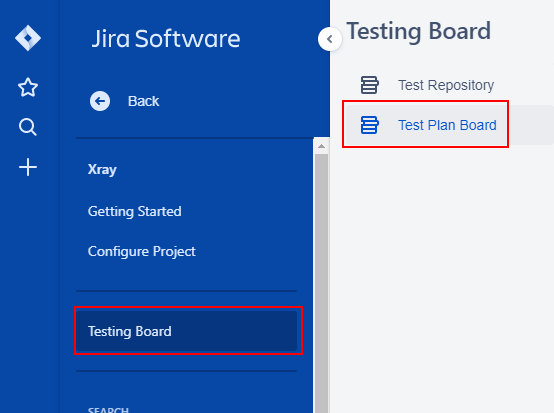The height and width of the screenshot is (413, 554).
Task: Open Getting Started in the Xray menu
Action: click(x=135, y=211)
